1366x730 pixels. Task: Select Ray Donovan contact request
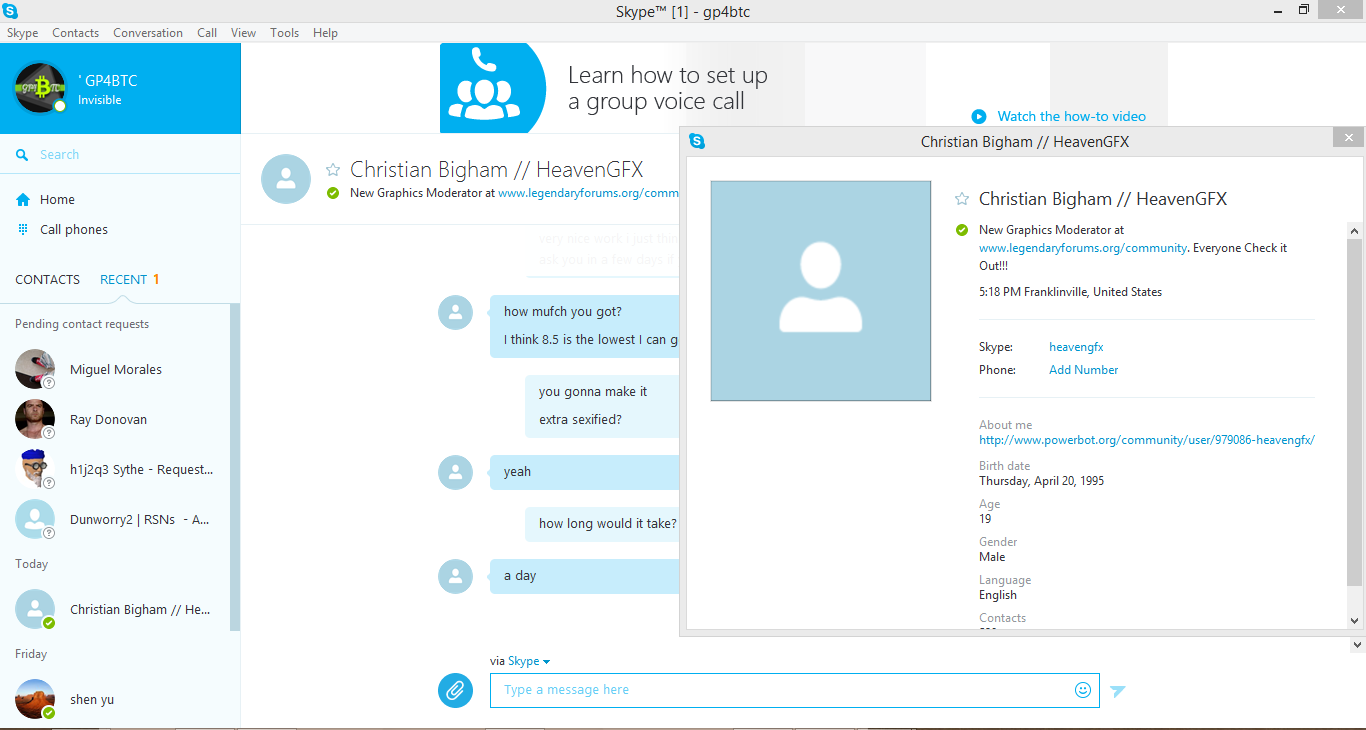coord(115,419)
